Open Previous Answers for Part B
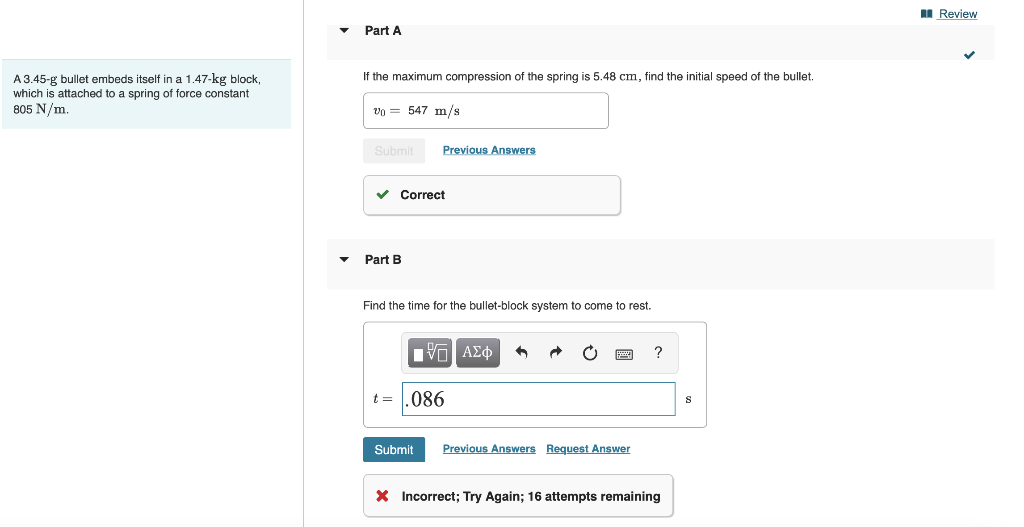Image resolution: width=1024 pixels, height=527 pixels. (x=489, y=449)
